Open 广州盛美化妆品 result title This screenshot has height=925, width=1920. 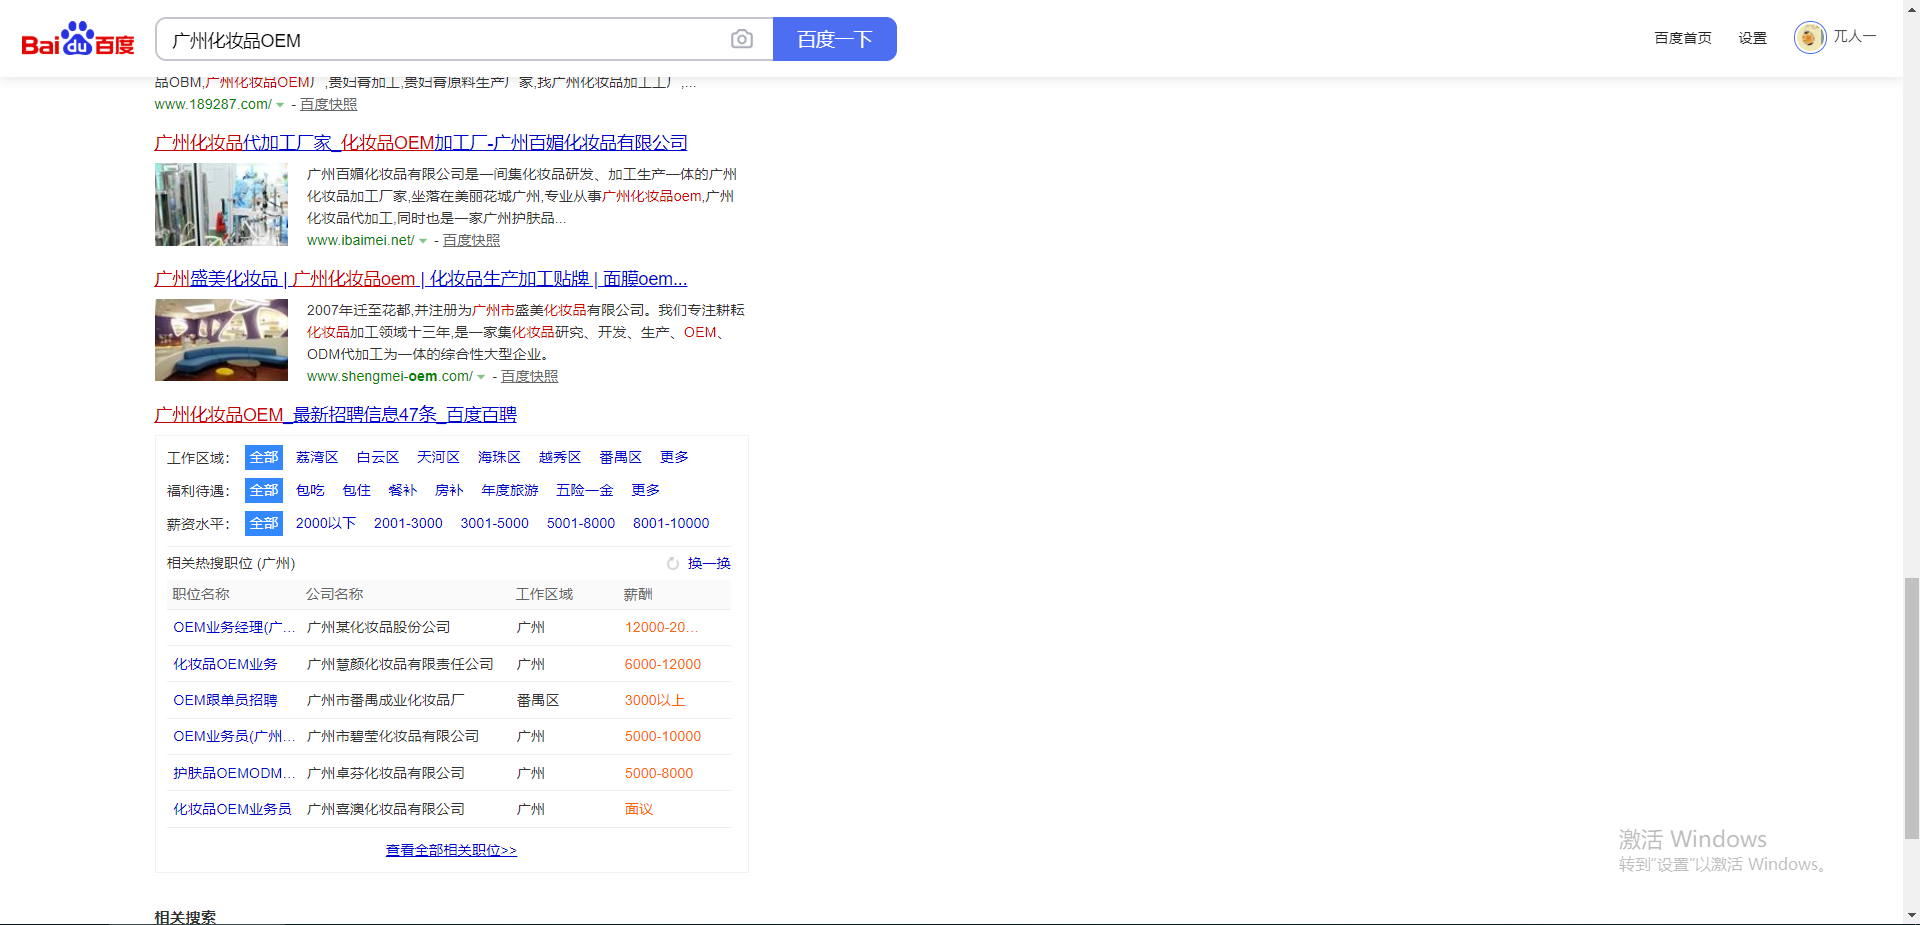click(421, 279)
